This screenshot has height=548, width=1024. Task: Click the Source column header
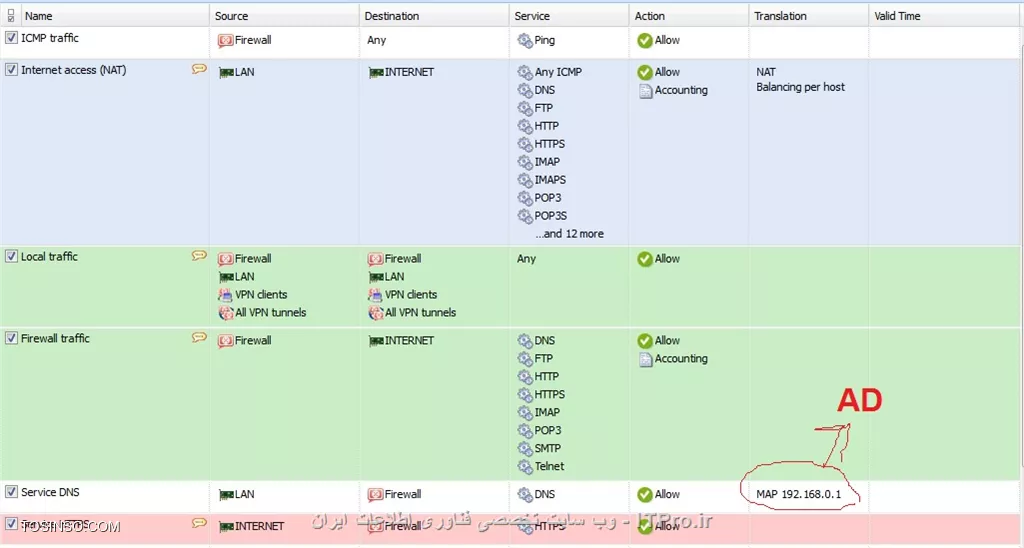(x=284, y=16)
